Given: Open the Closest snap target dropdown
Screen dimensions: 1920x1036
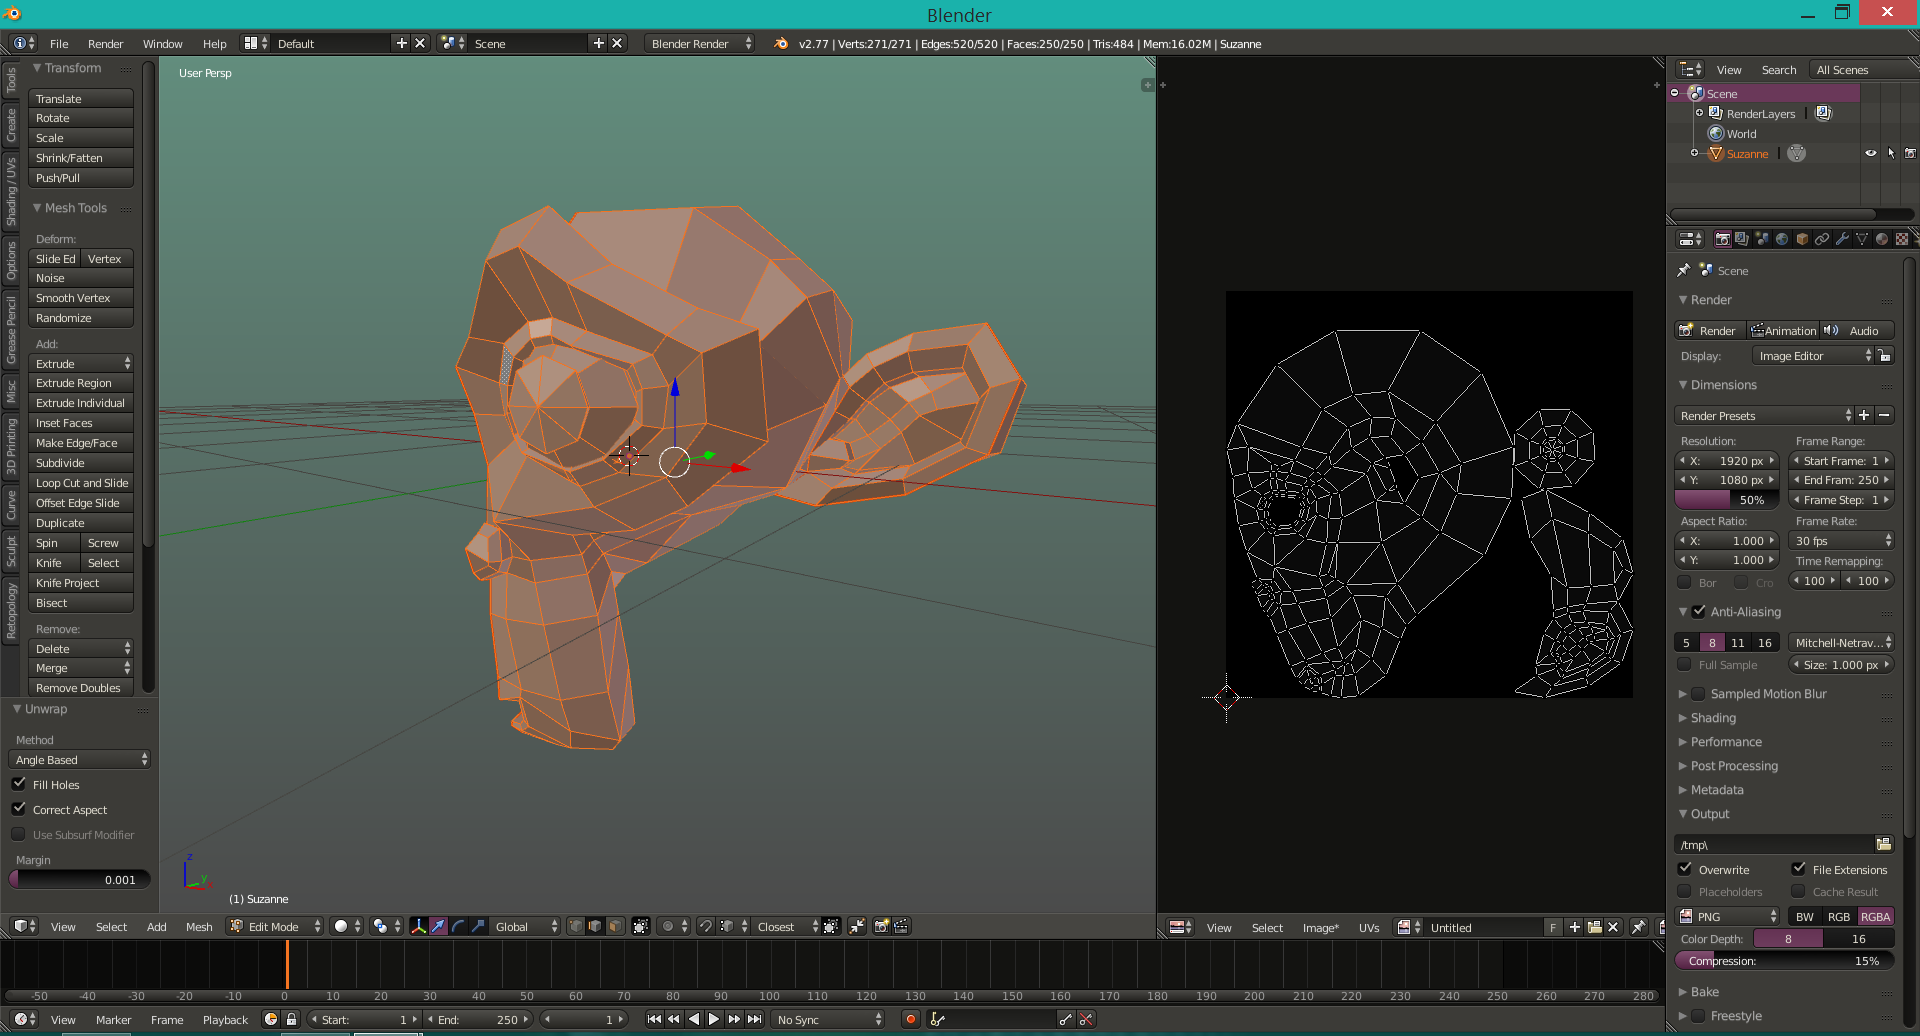Looking at the screenshot, I should click(x=787, y=927).
